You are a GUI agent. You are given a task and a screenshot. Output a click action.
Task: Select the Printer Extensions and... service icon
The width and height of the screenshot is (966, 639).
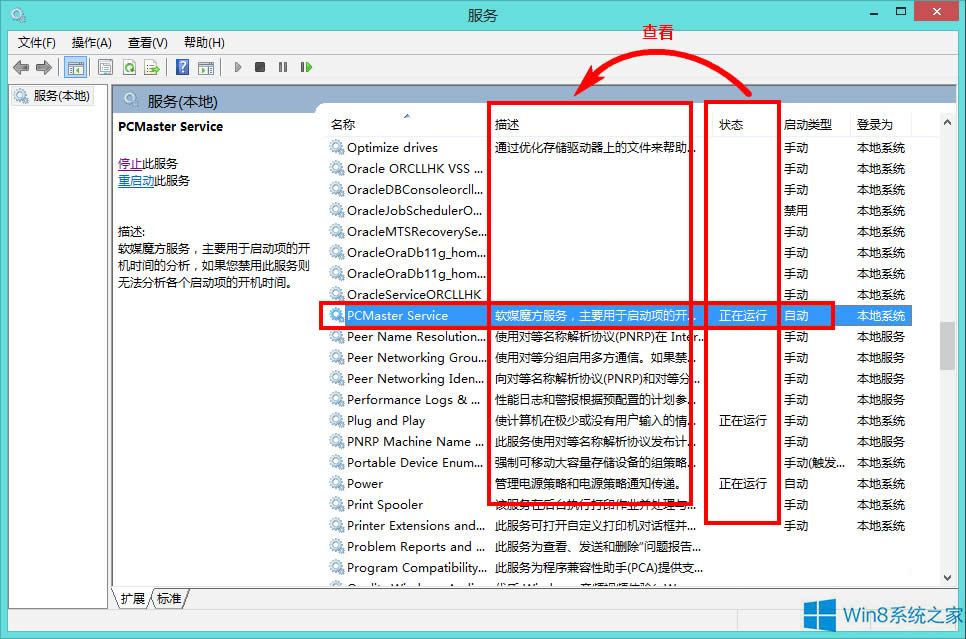point(336,525)
